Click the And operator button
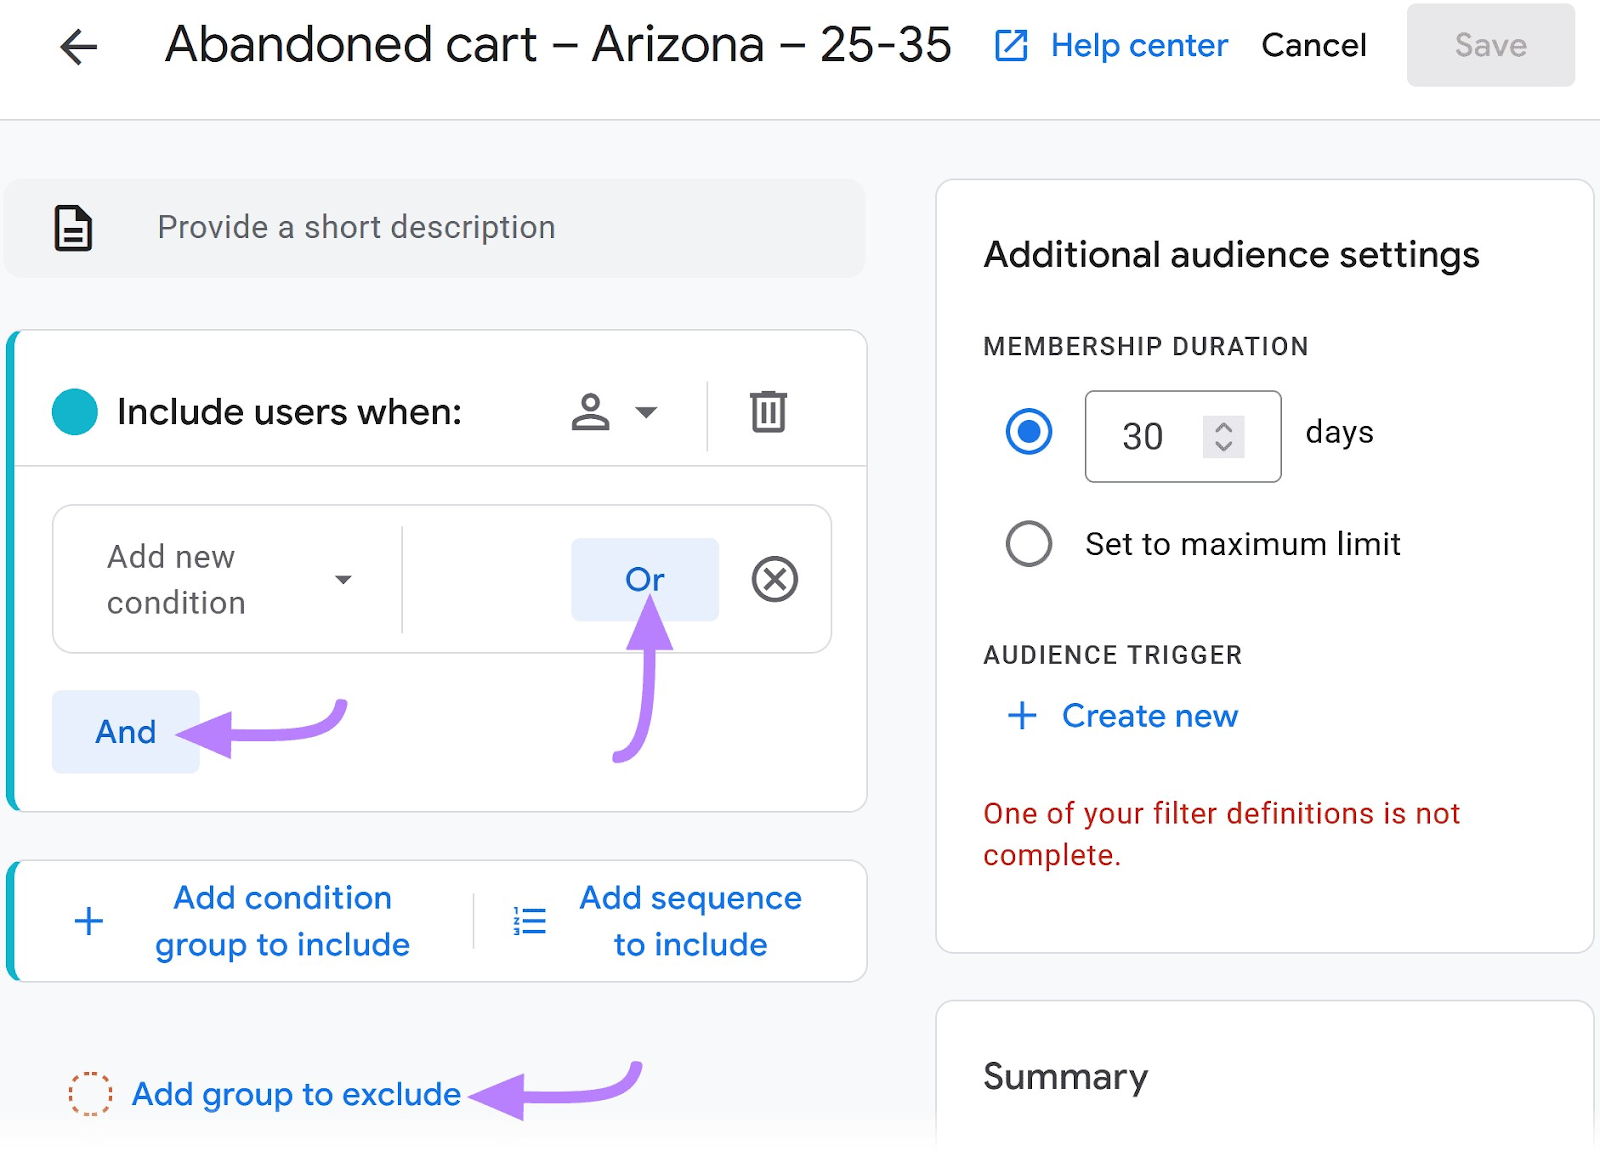The width and height of the screenshot is (1600, 1151). 125,731
